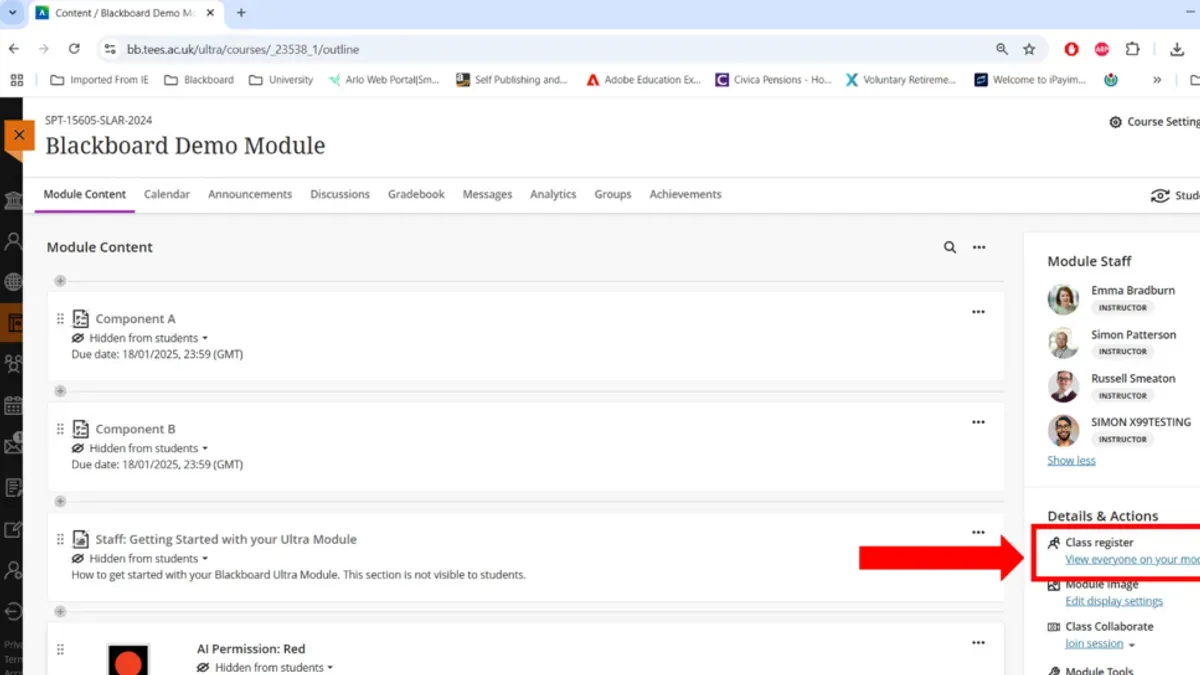
Task: Switch to the Calendar tab
Action: (167, 194)
